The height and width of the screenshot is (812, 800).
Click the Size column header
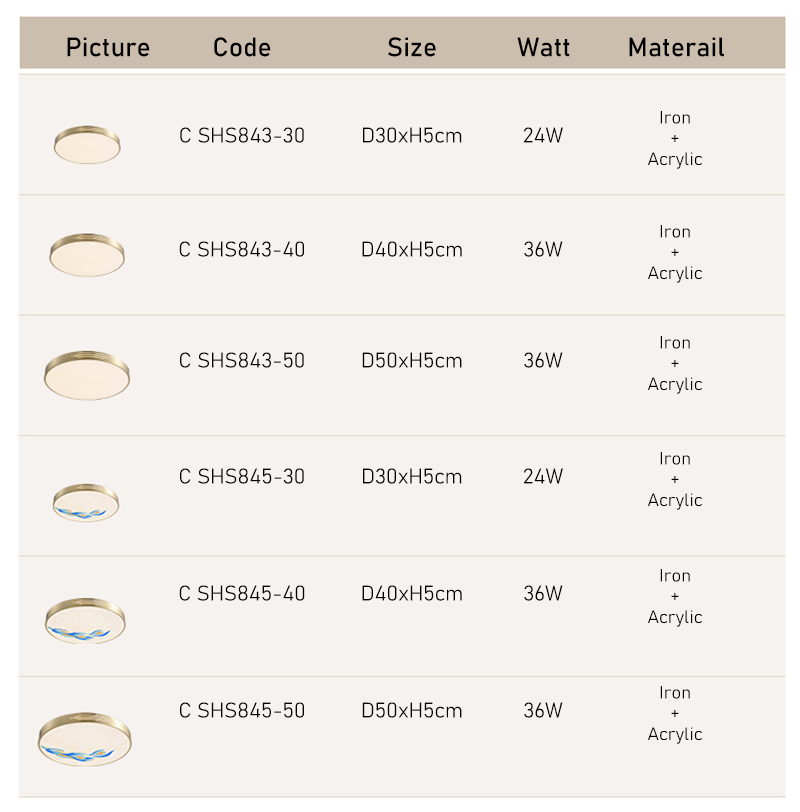coord(412,47)
